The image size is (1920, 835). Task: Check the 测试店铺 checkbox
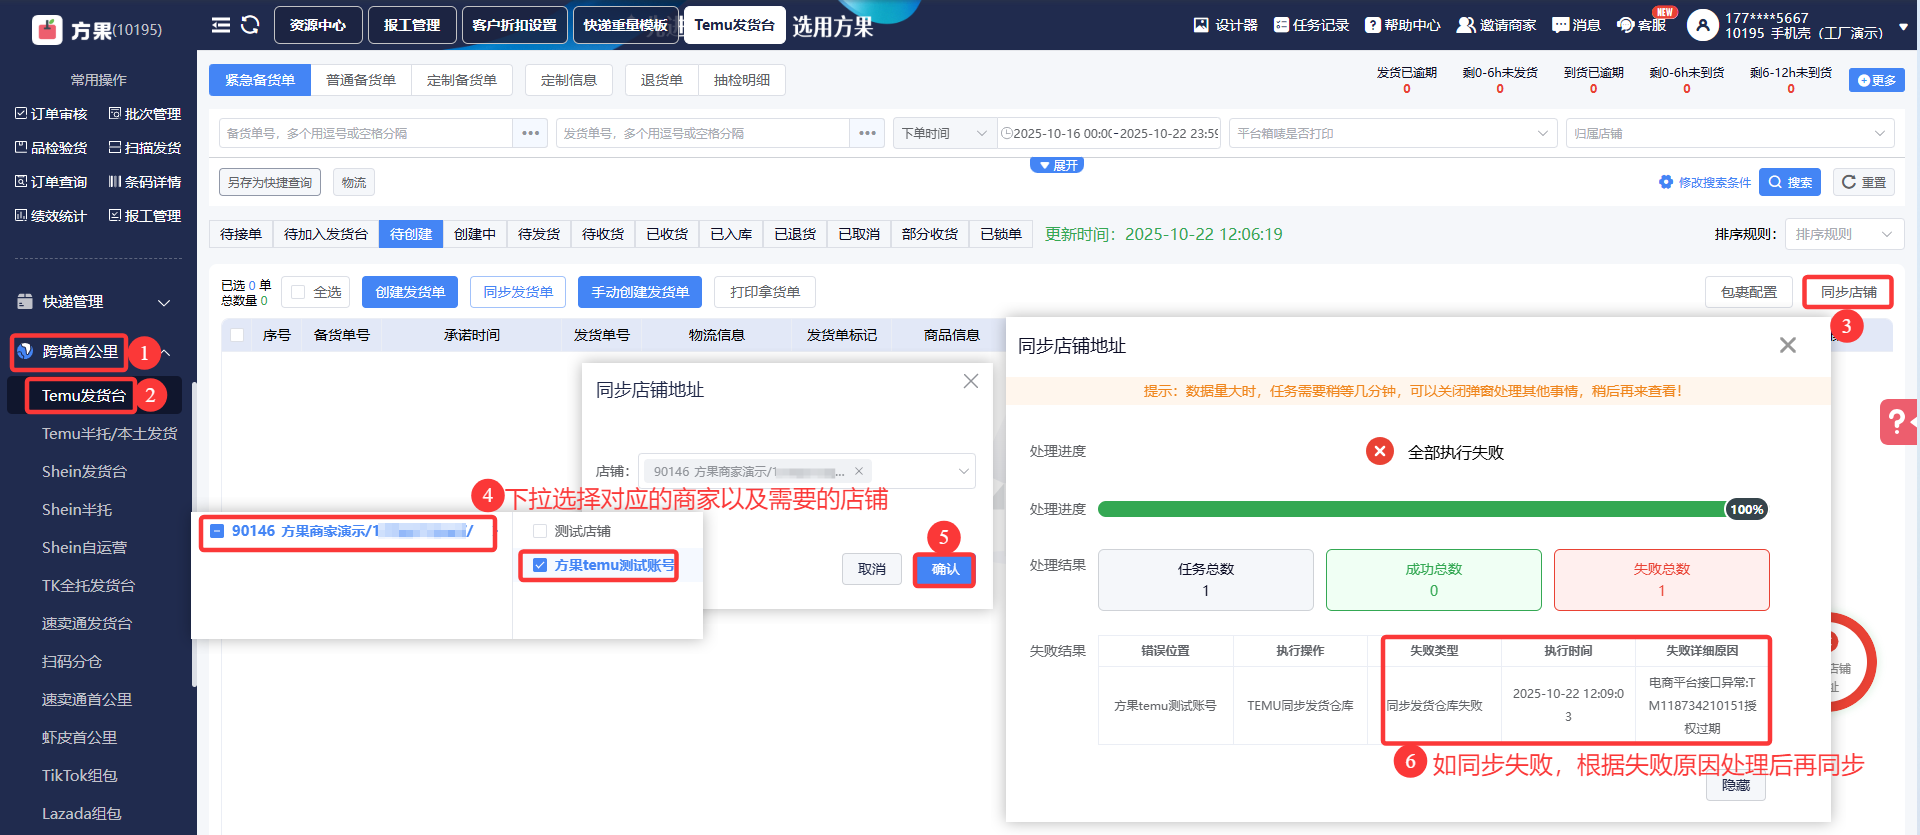[540, 531]
